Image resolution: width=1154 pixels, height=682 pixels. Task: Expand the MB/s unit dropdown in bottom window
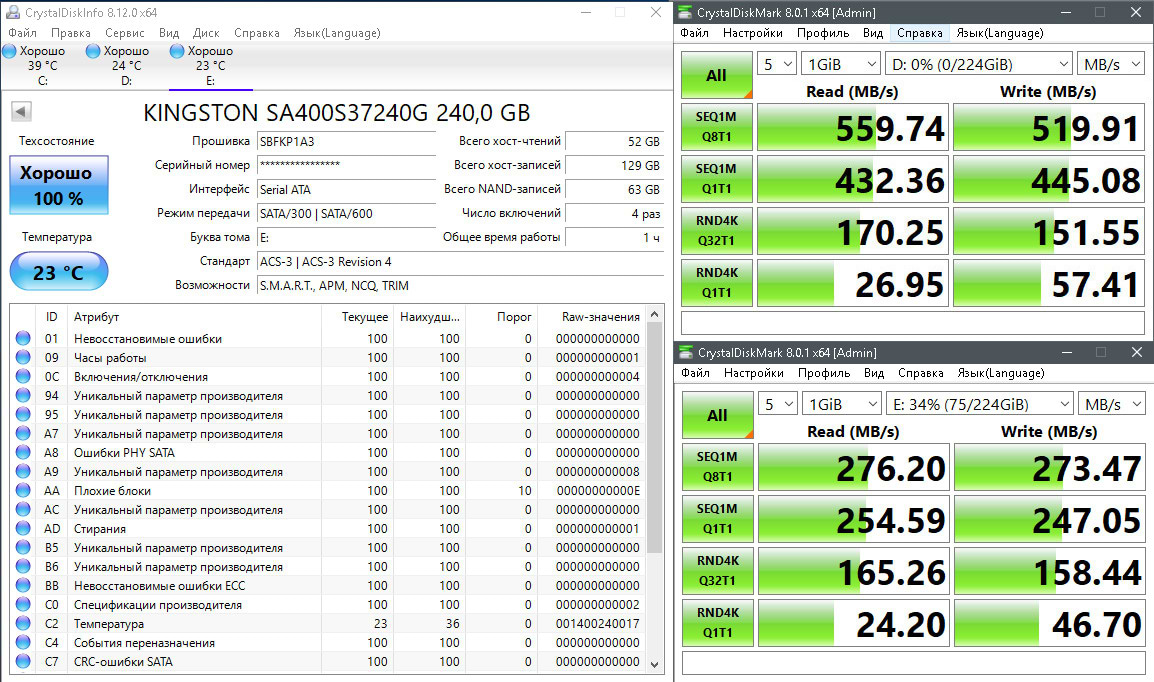(x=1111, y=404)
